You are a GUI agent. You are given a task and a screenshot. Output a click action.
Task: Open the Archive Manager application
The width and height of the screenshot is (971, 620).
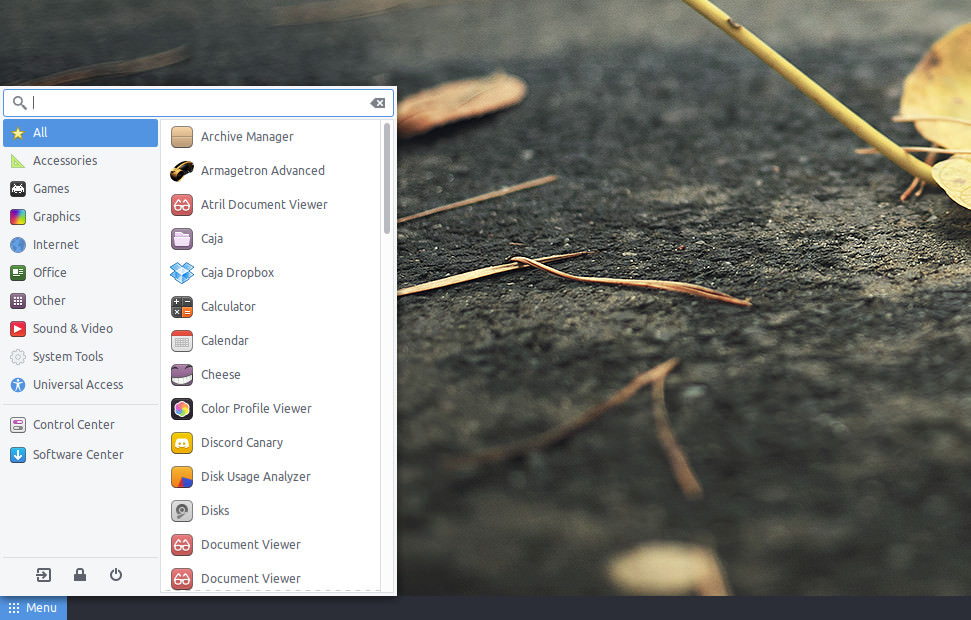click(271, 137)
